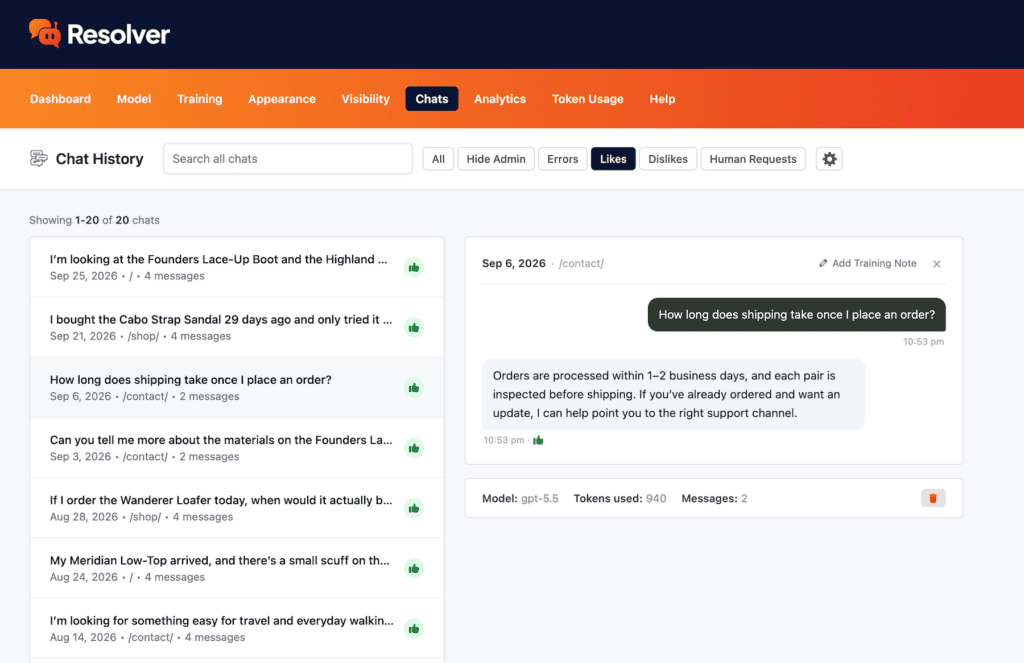
Task: Click the Chat History heading
Action: pyautogui.click(x=99, y=159)
